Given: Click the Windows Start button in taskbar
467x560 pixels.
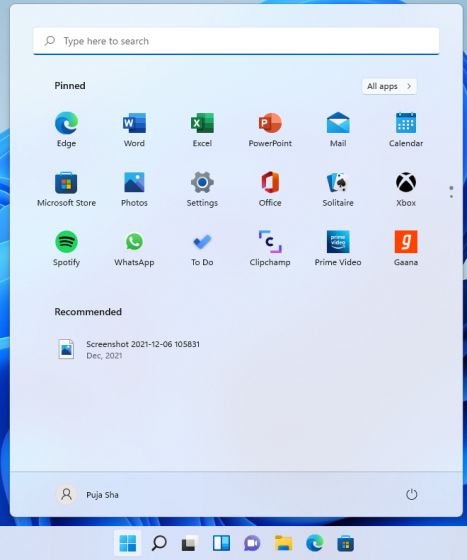Looking at the screenshot, I should tap(128, 544).
